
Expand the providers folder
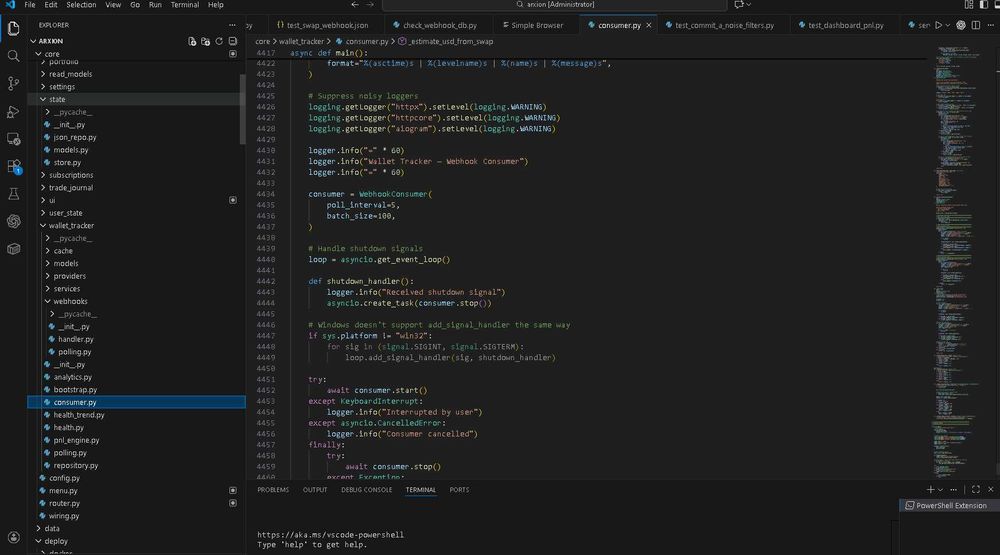(136, 276)
